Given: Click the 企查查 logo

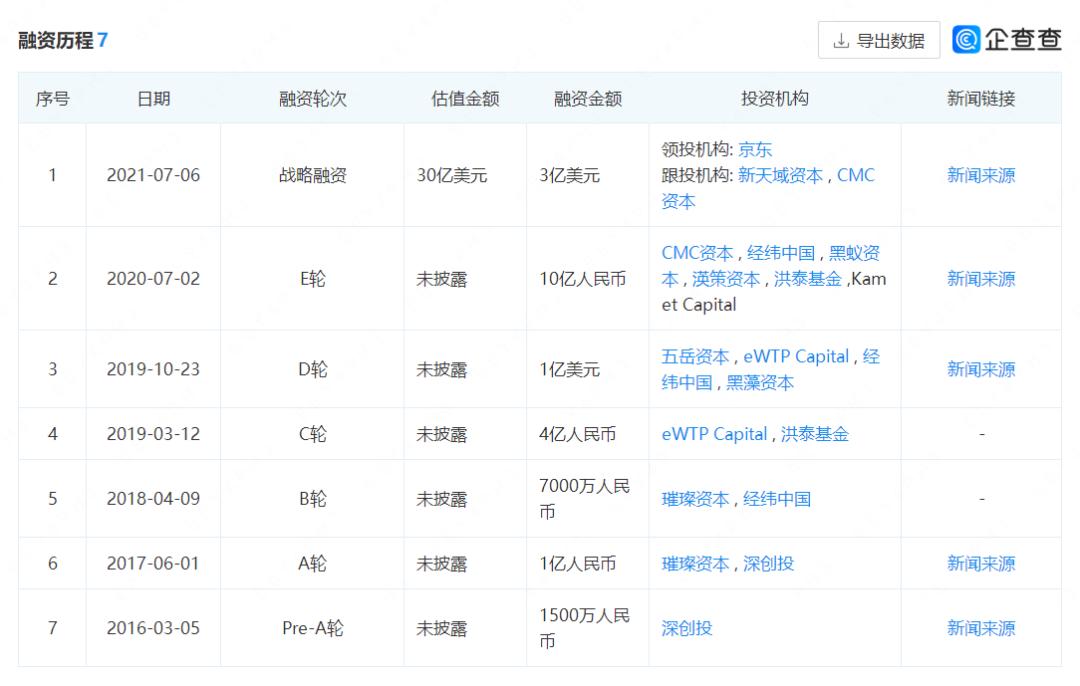Looking at the screenshot, I should tap(1006, 39).
